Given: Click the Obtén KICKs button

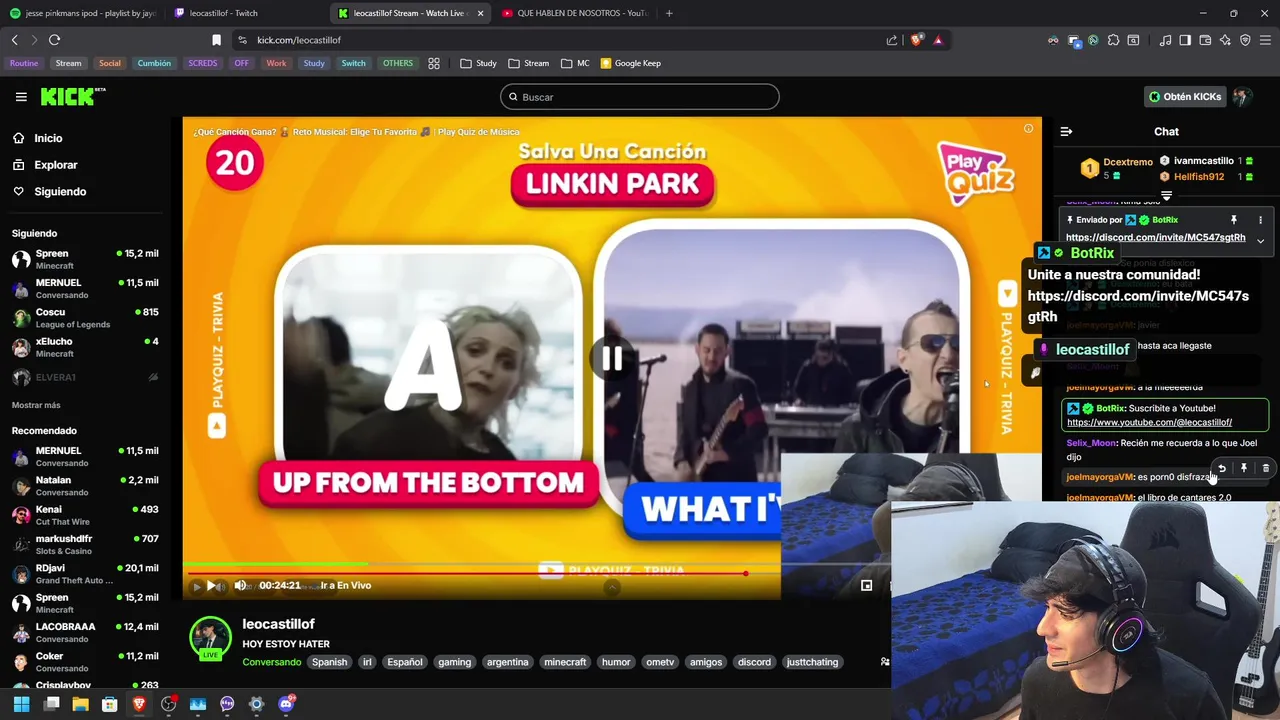Looking at the screenshot, I should (x=1185, y=97).
